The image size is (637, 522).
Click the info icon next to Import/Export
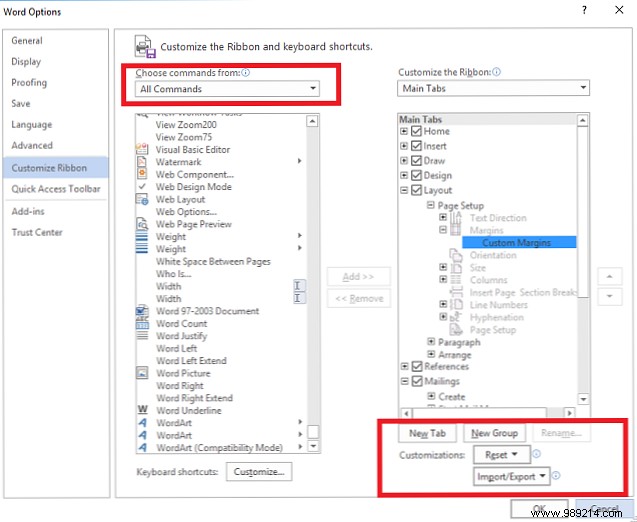pyautogui.click(x=556, y=475)
